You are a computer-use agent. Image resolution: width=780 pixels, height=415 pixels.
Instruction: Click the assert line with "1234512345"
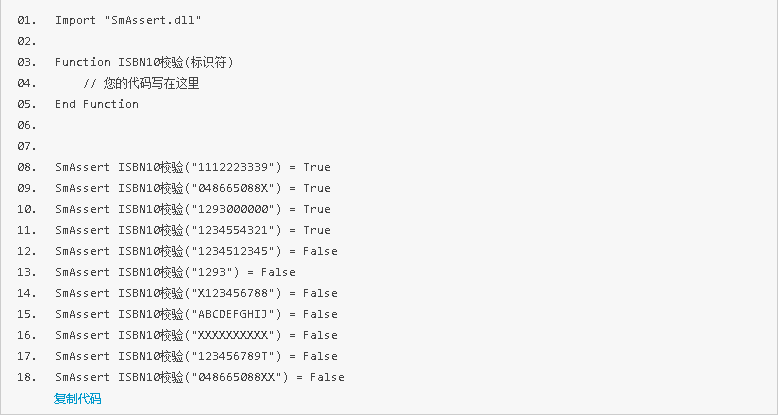point(196,251)
